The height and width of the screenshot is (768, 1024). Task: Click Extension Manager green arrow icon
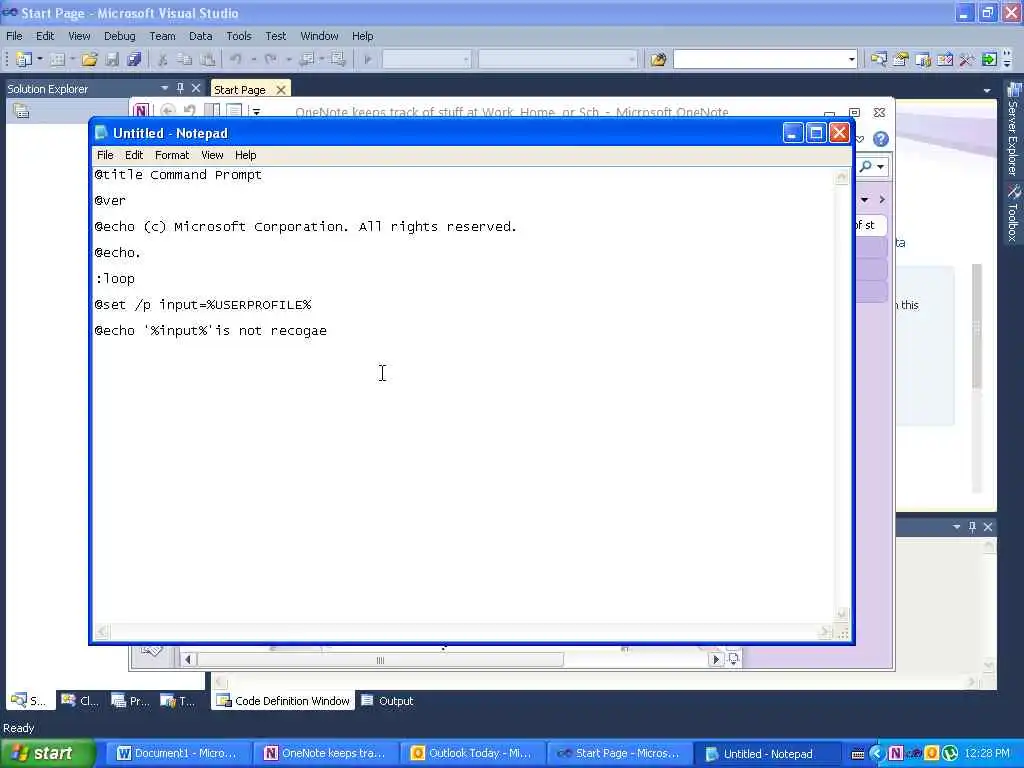(x=989, y=59)
